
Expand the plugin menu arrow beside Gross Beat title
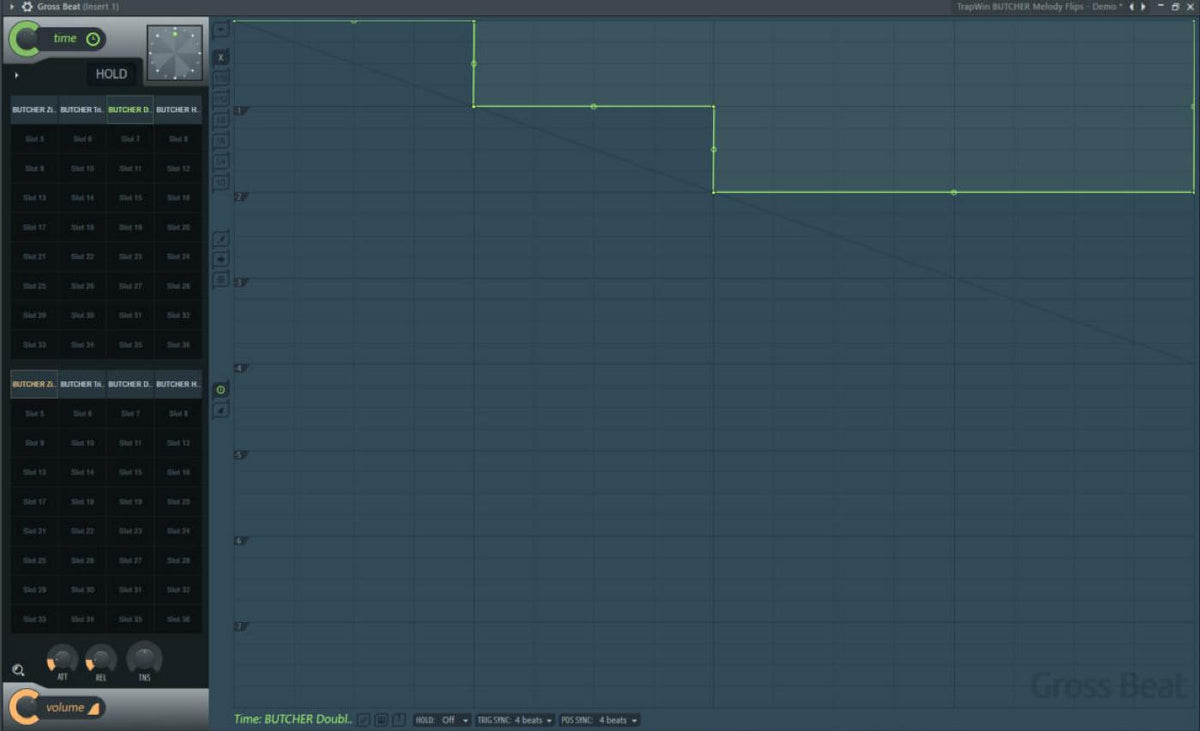11,7
